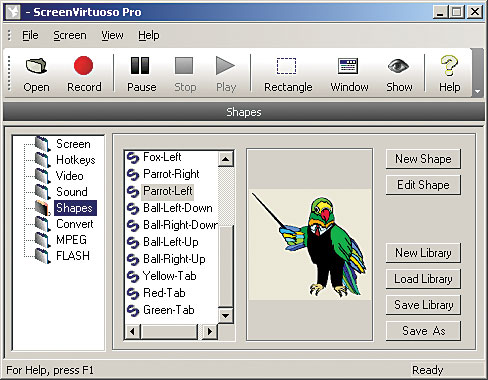
Task: Click the Hotkeys tree item icon
Action: coord(43,160)
